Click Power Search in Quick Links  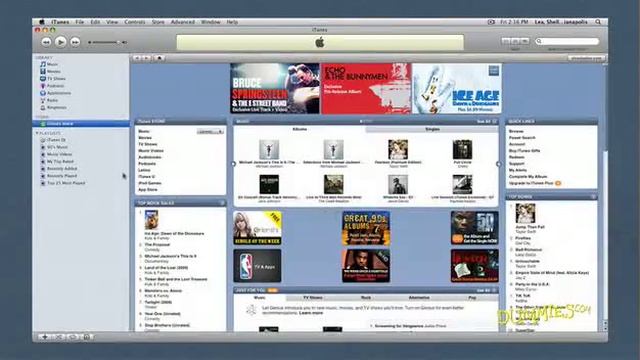(x=522, y=138)
